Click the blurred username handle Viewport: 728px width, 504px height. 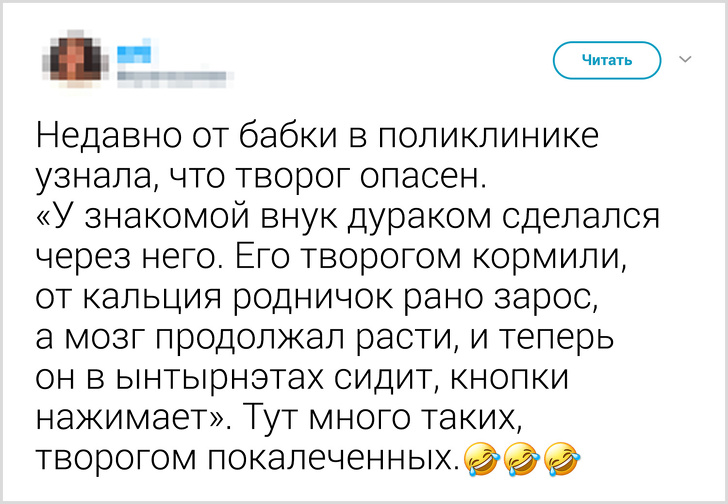(x=170, y=72)
